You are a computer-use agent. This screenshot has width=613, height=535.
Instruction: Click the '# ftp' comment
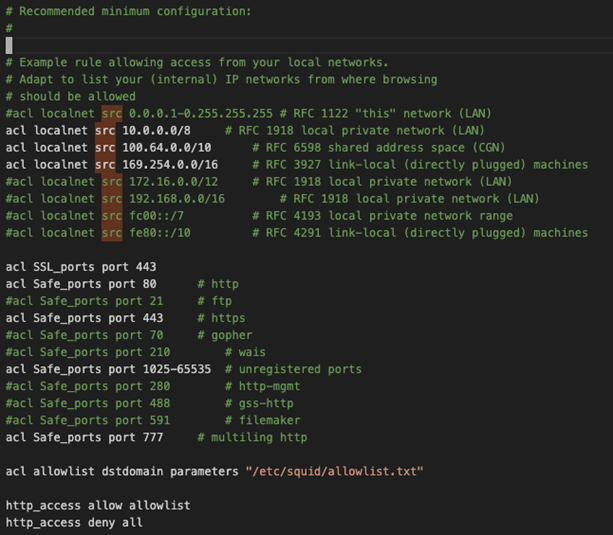coord(215,301)
